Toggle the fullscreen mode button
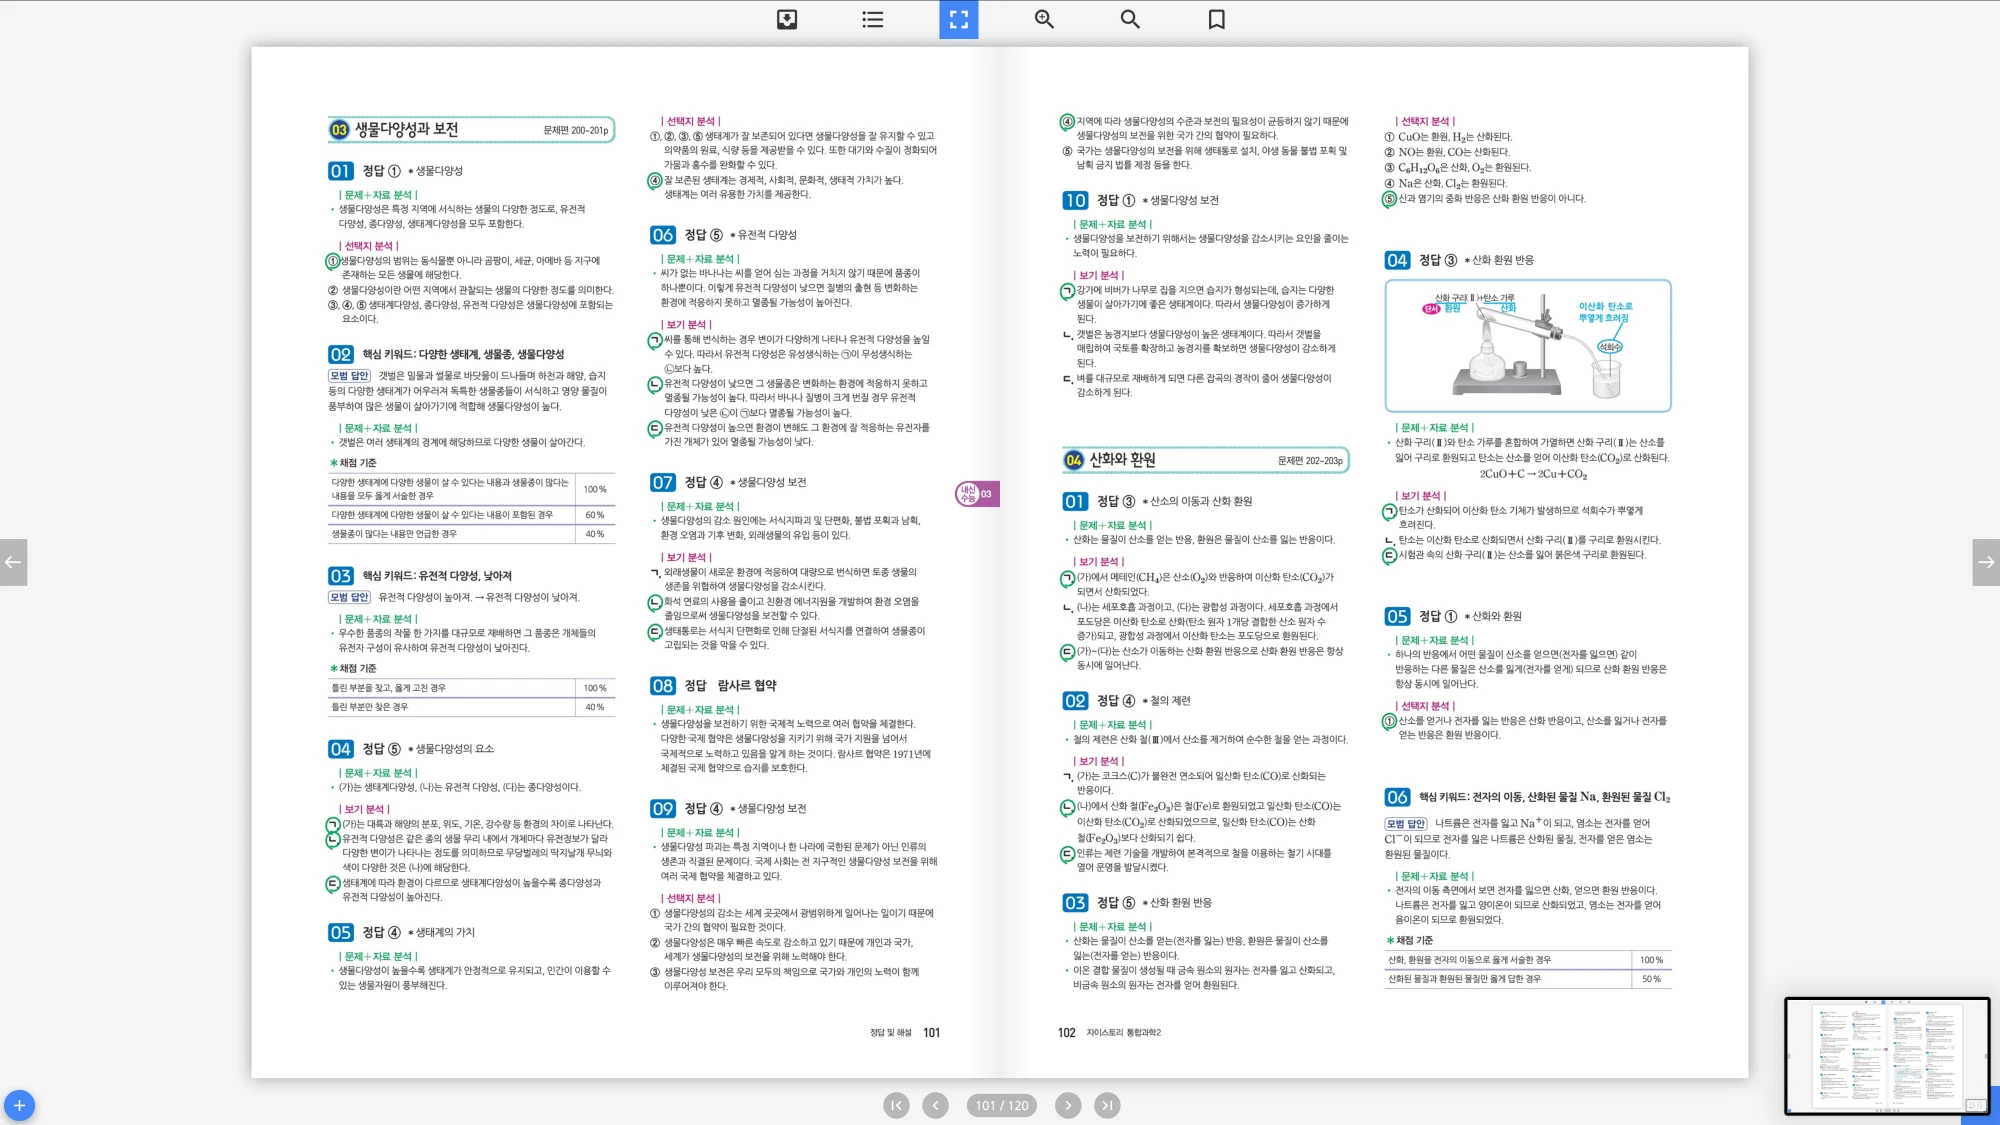2000x1125 pixels. (958, 19)
